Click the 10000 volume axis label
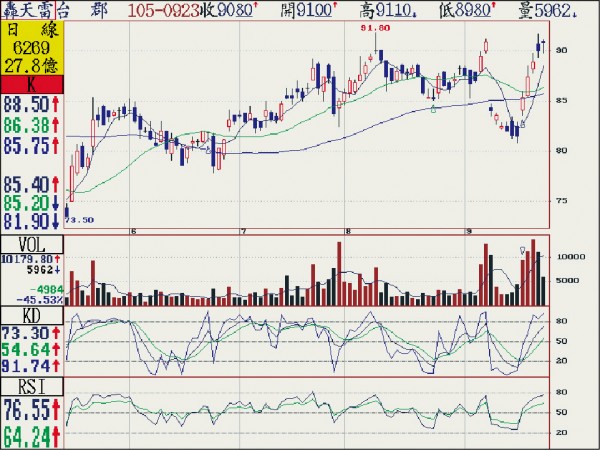 [x=571, y=257]
